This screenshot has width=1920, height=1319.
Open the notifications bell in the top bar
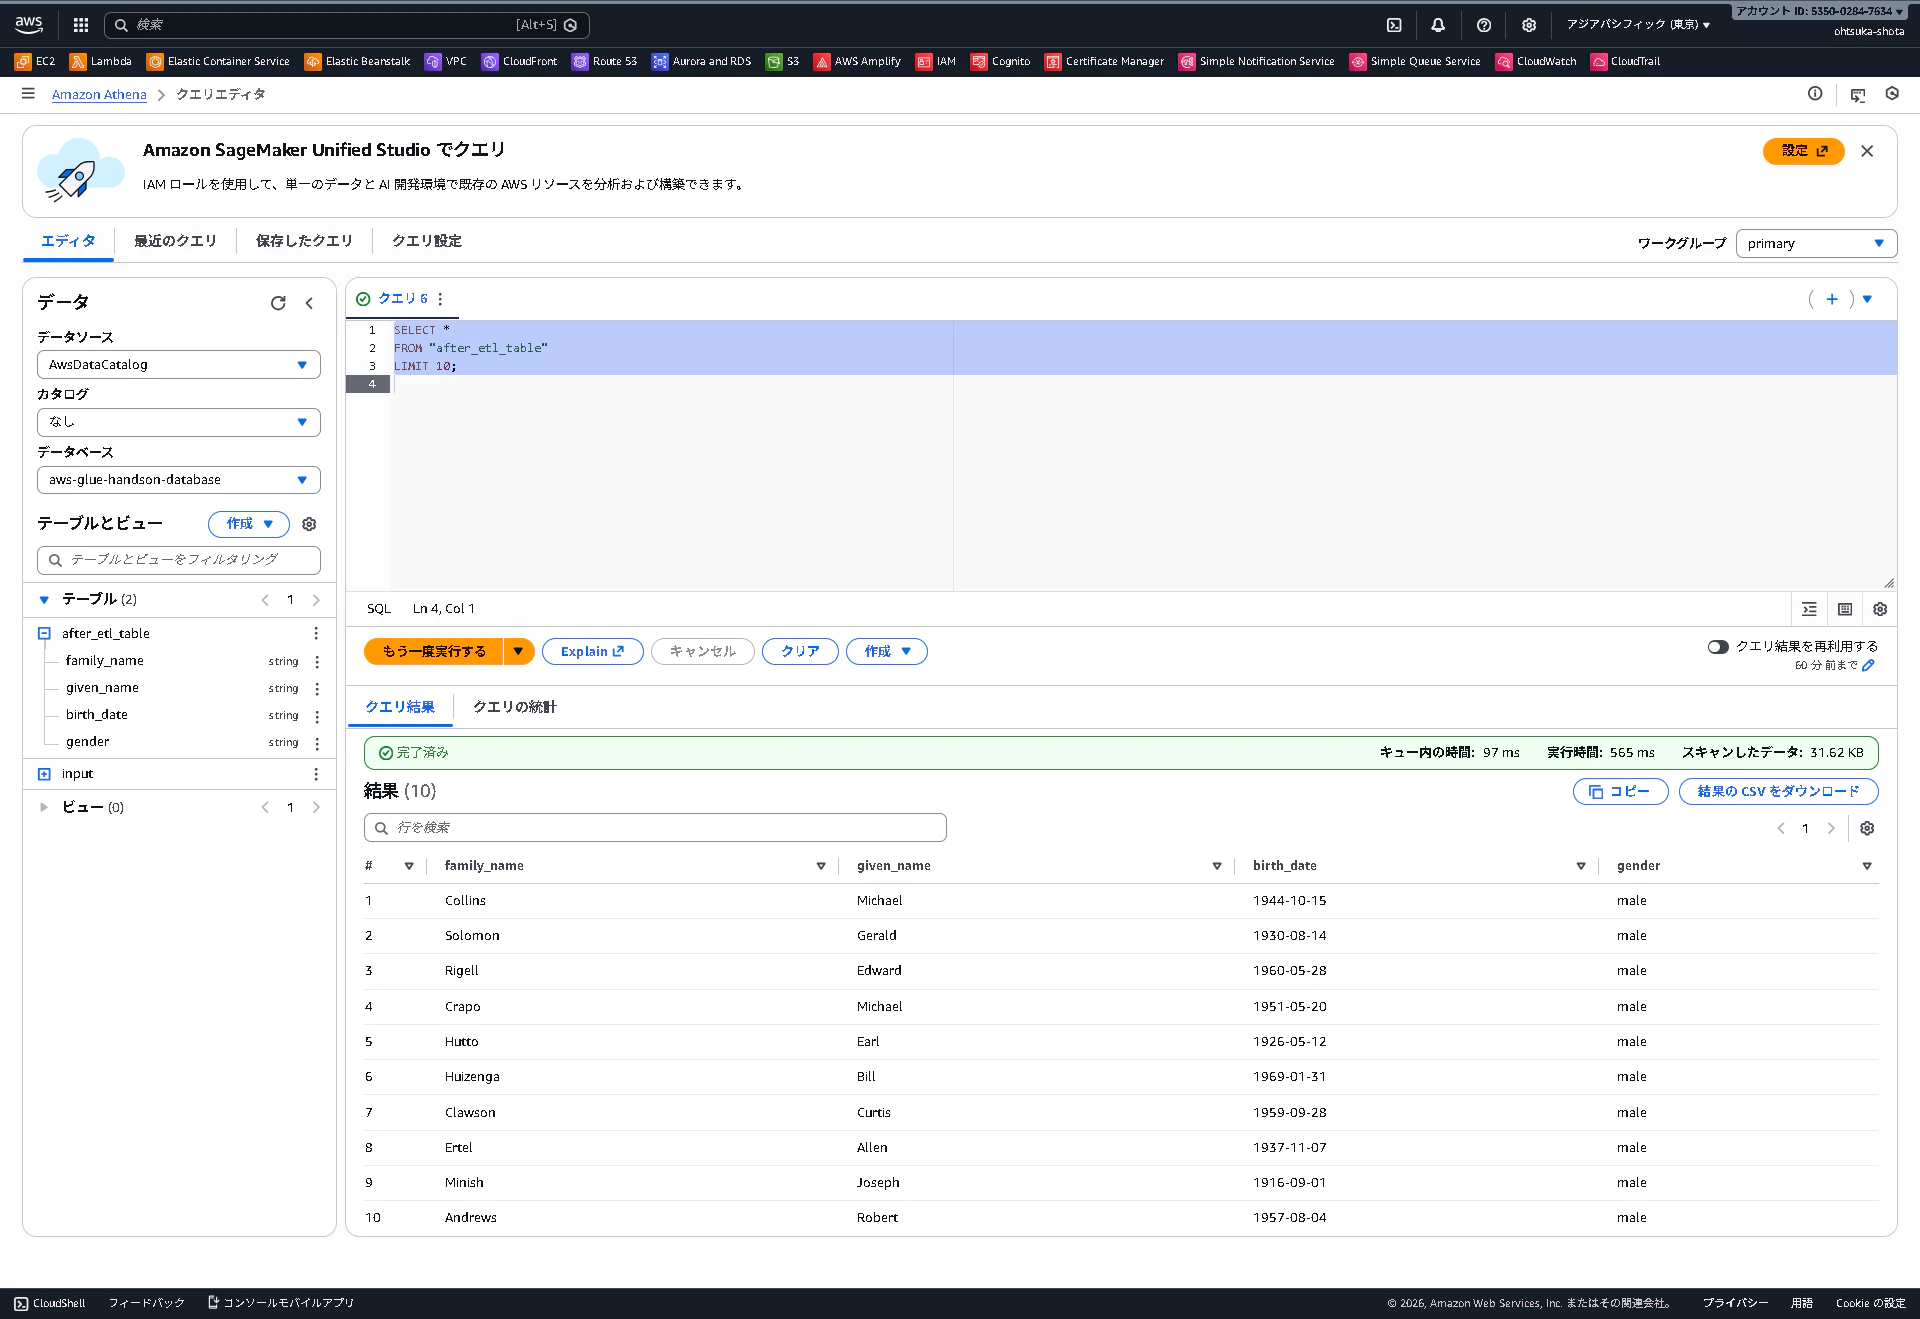coord(1439,24)
